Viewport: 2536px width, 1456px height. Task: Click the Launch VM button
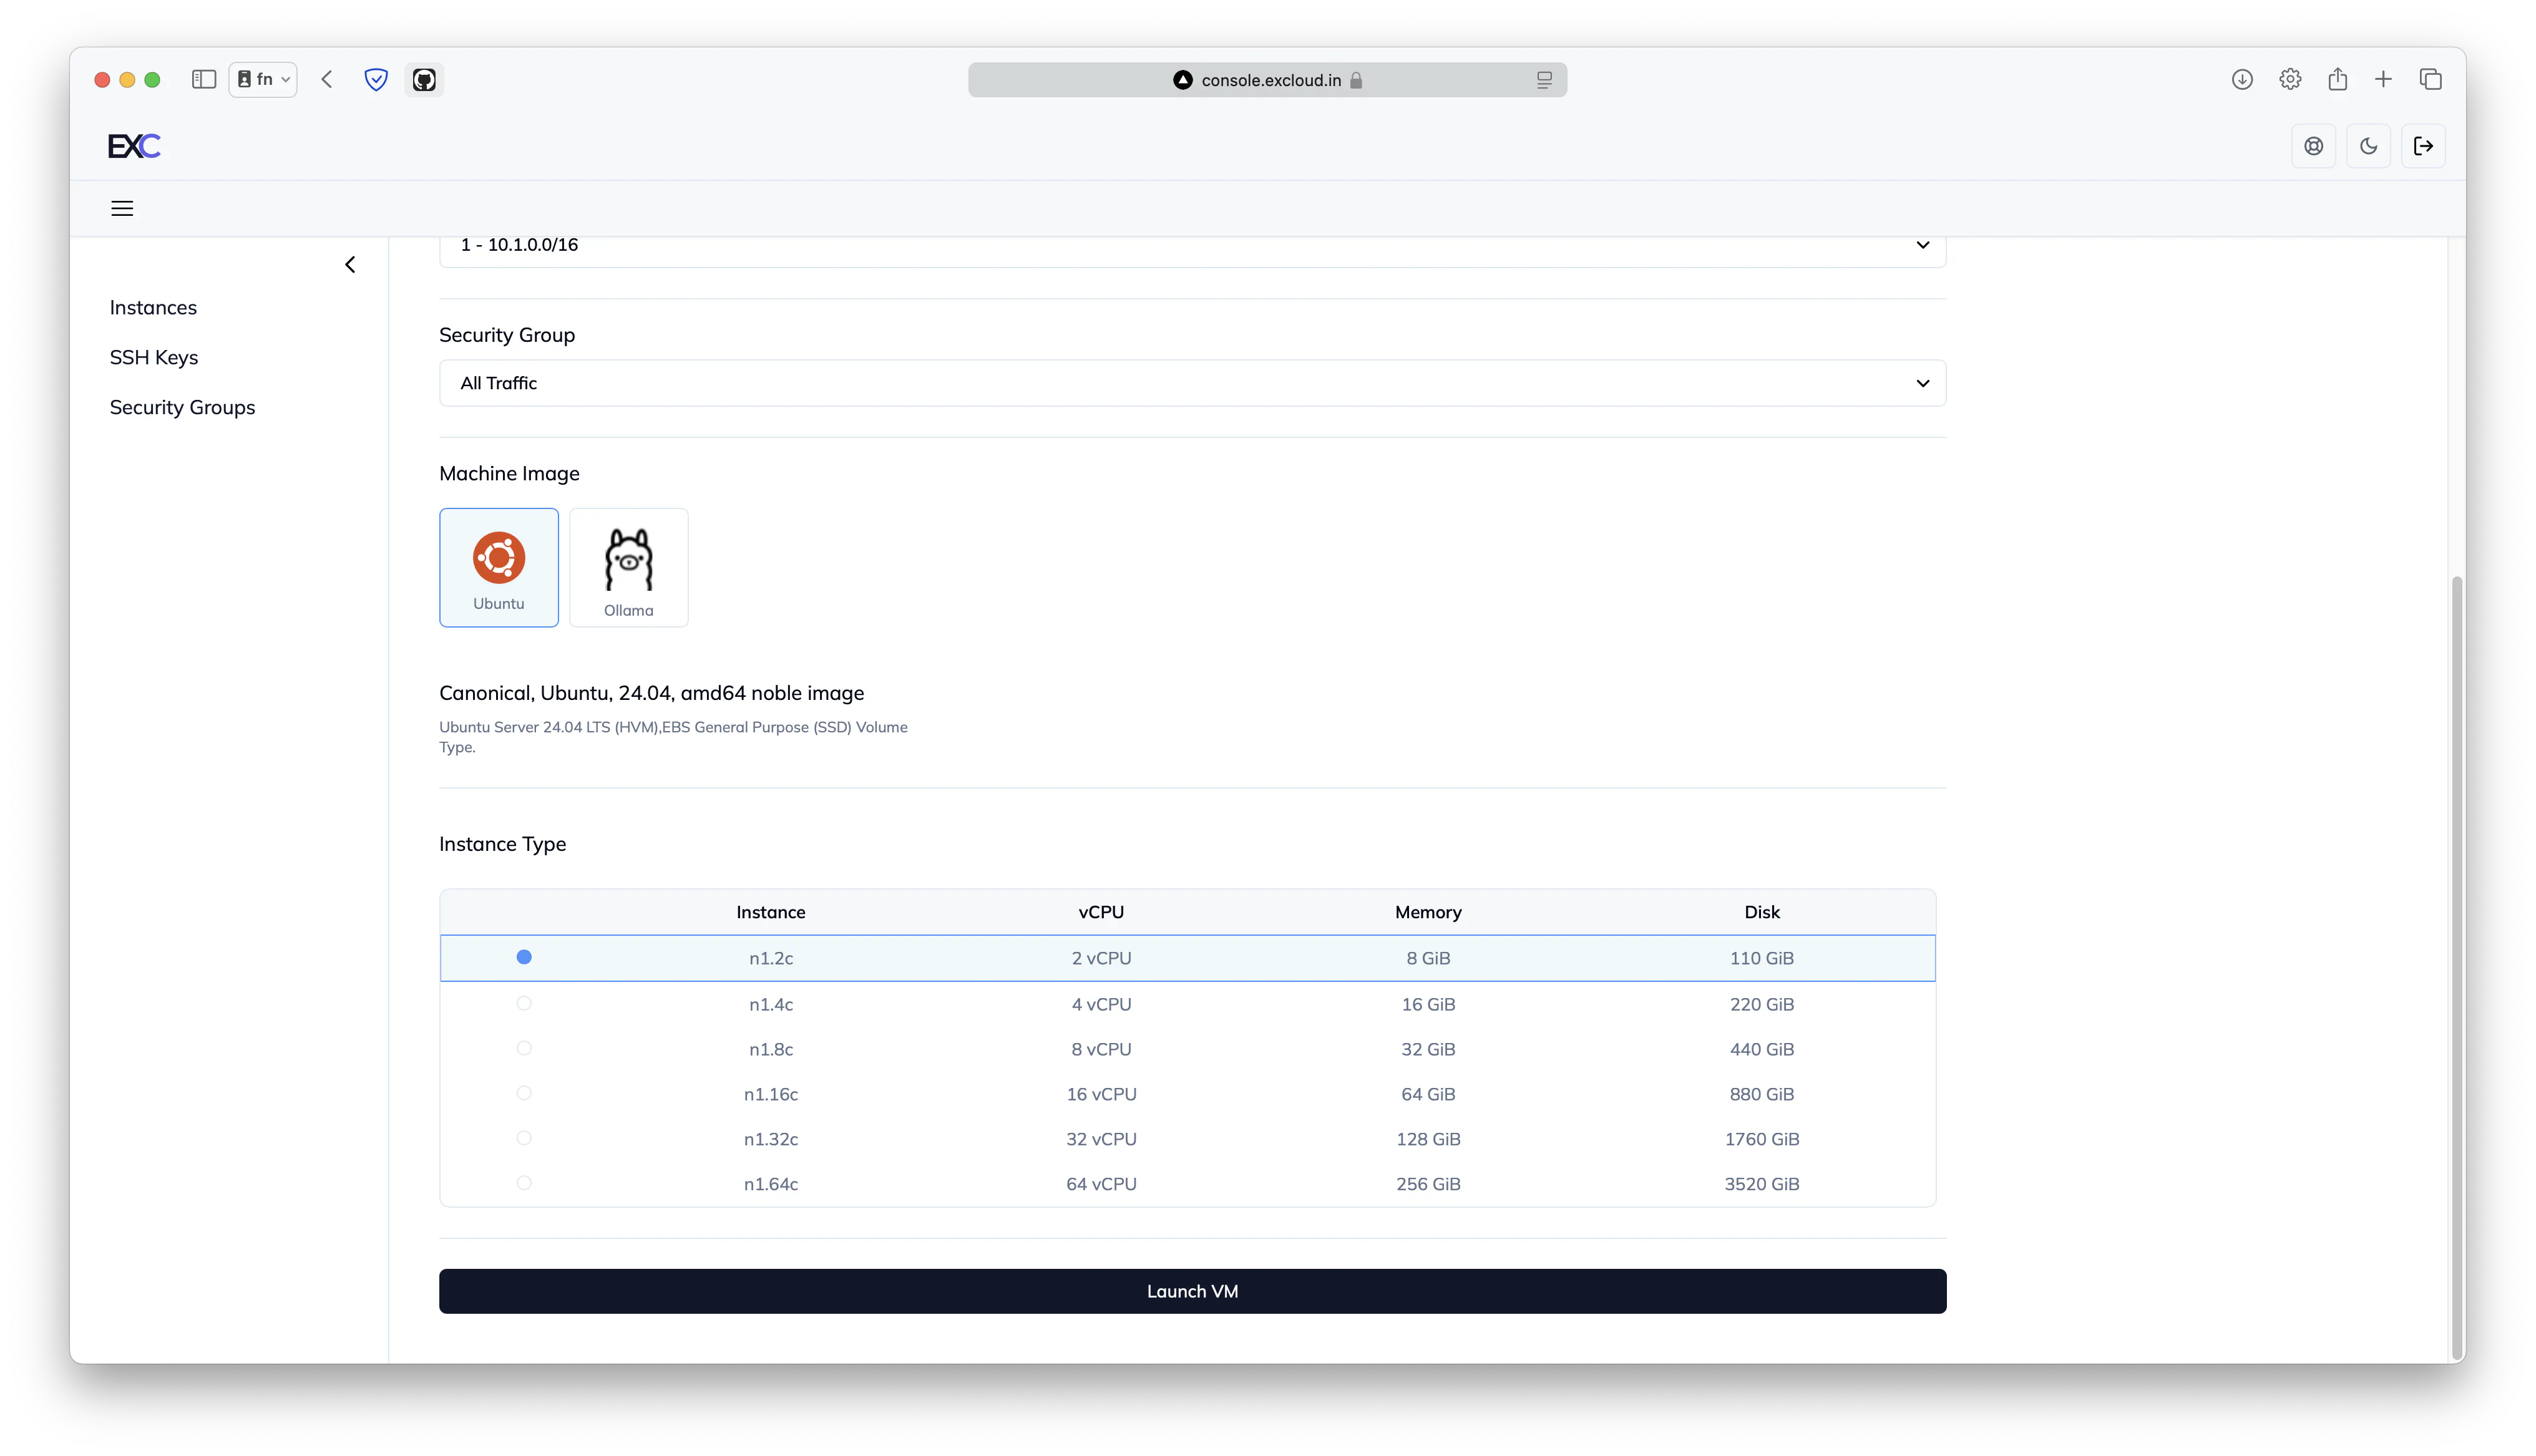(x=1192, y=1291)
